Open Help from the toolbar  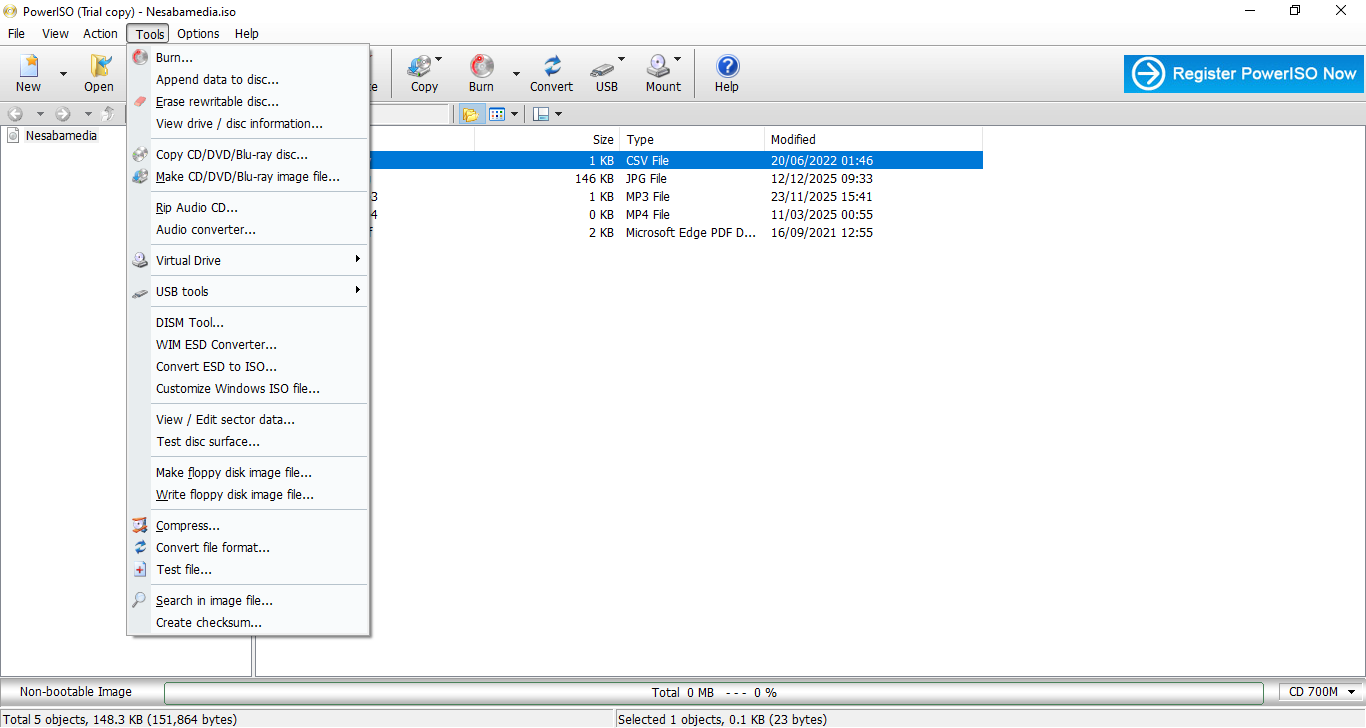[x=727, y=72]
